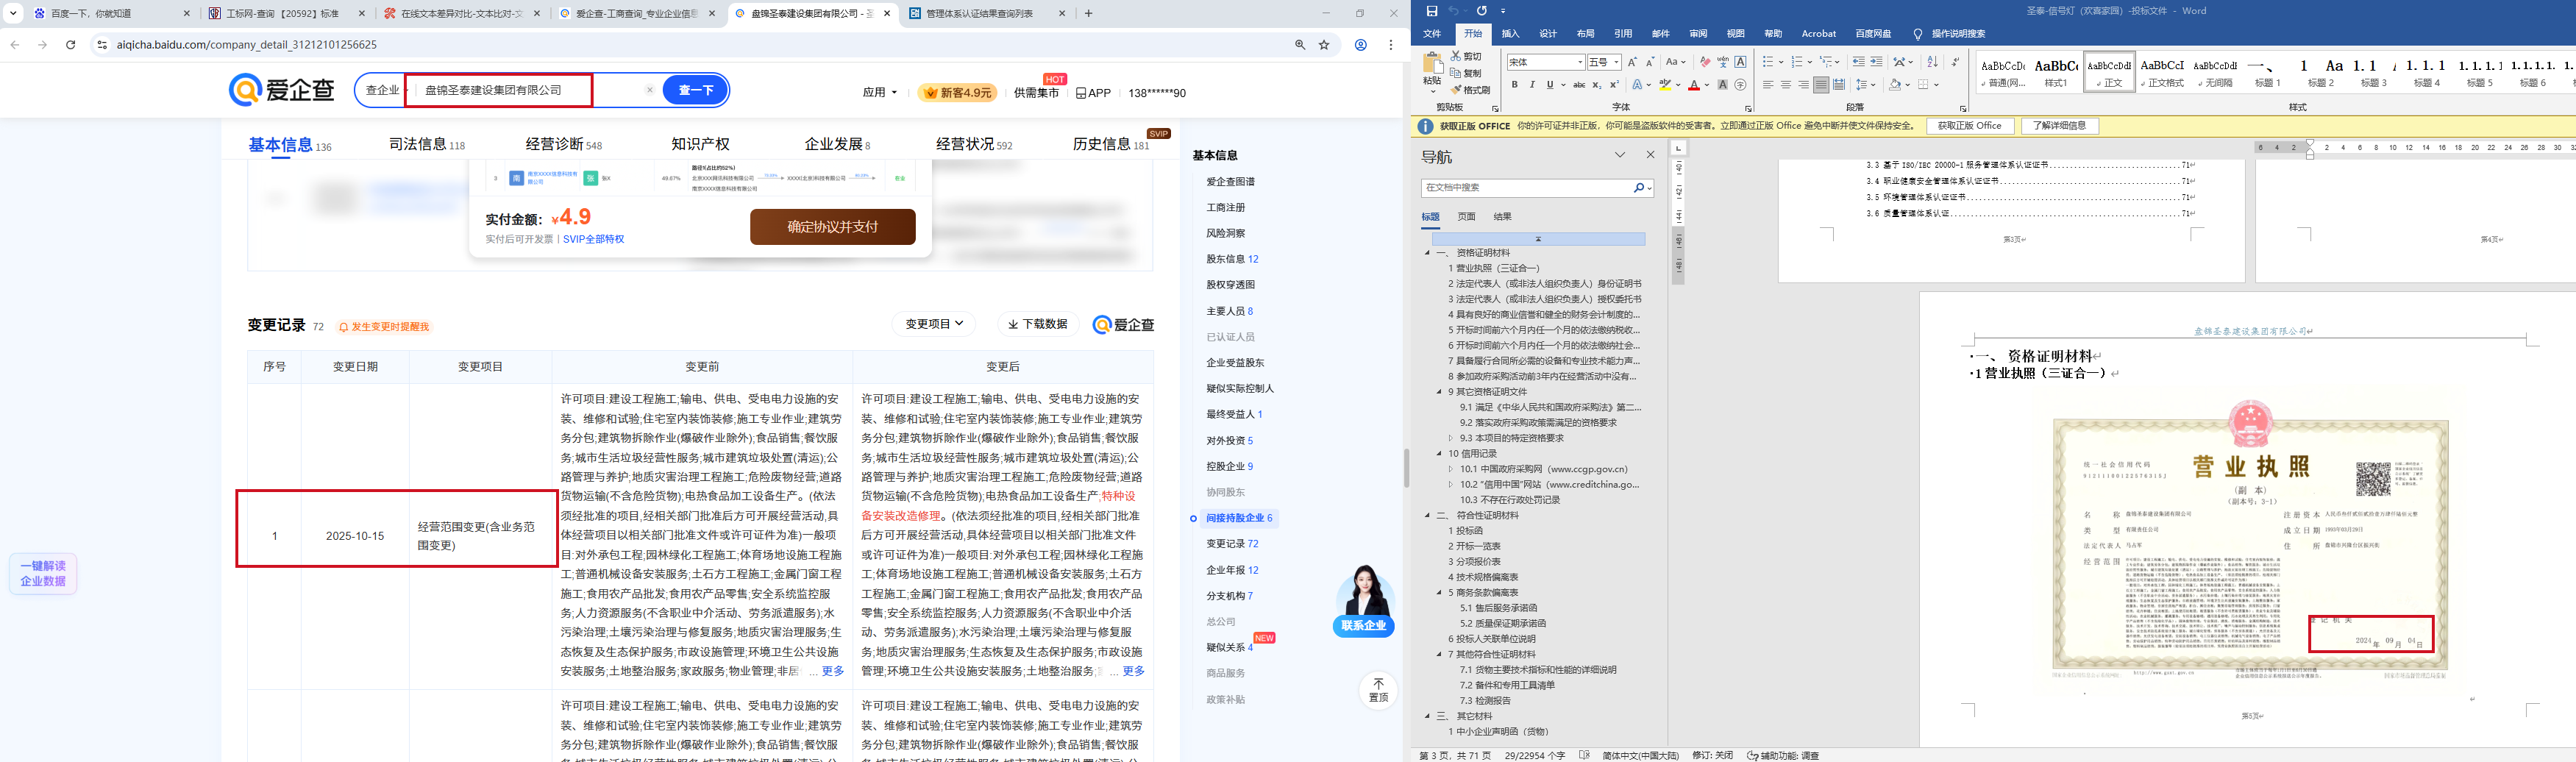Click the Format Painter brush in Word
Image resolution: width=2576 pixels, height=762 pixels.
[1456, 90]
